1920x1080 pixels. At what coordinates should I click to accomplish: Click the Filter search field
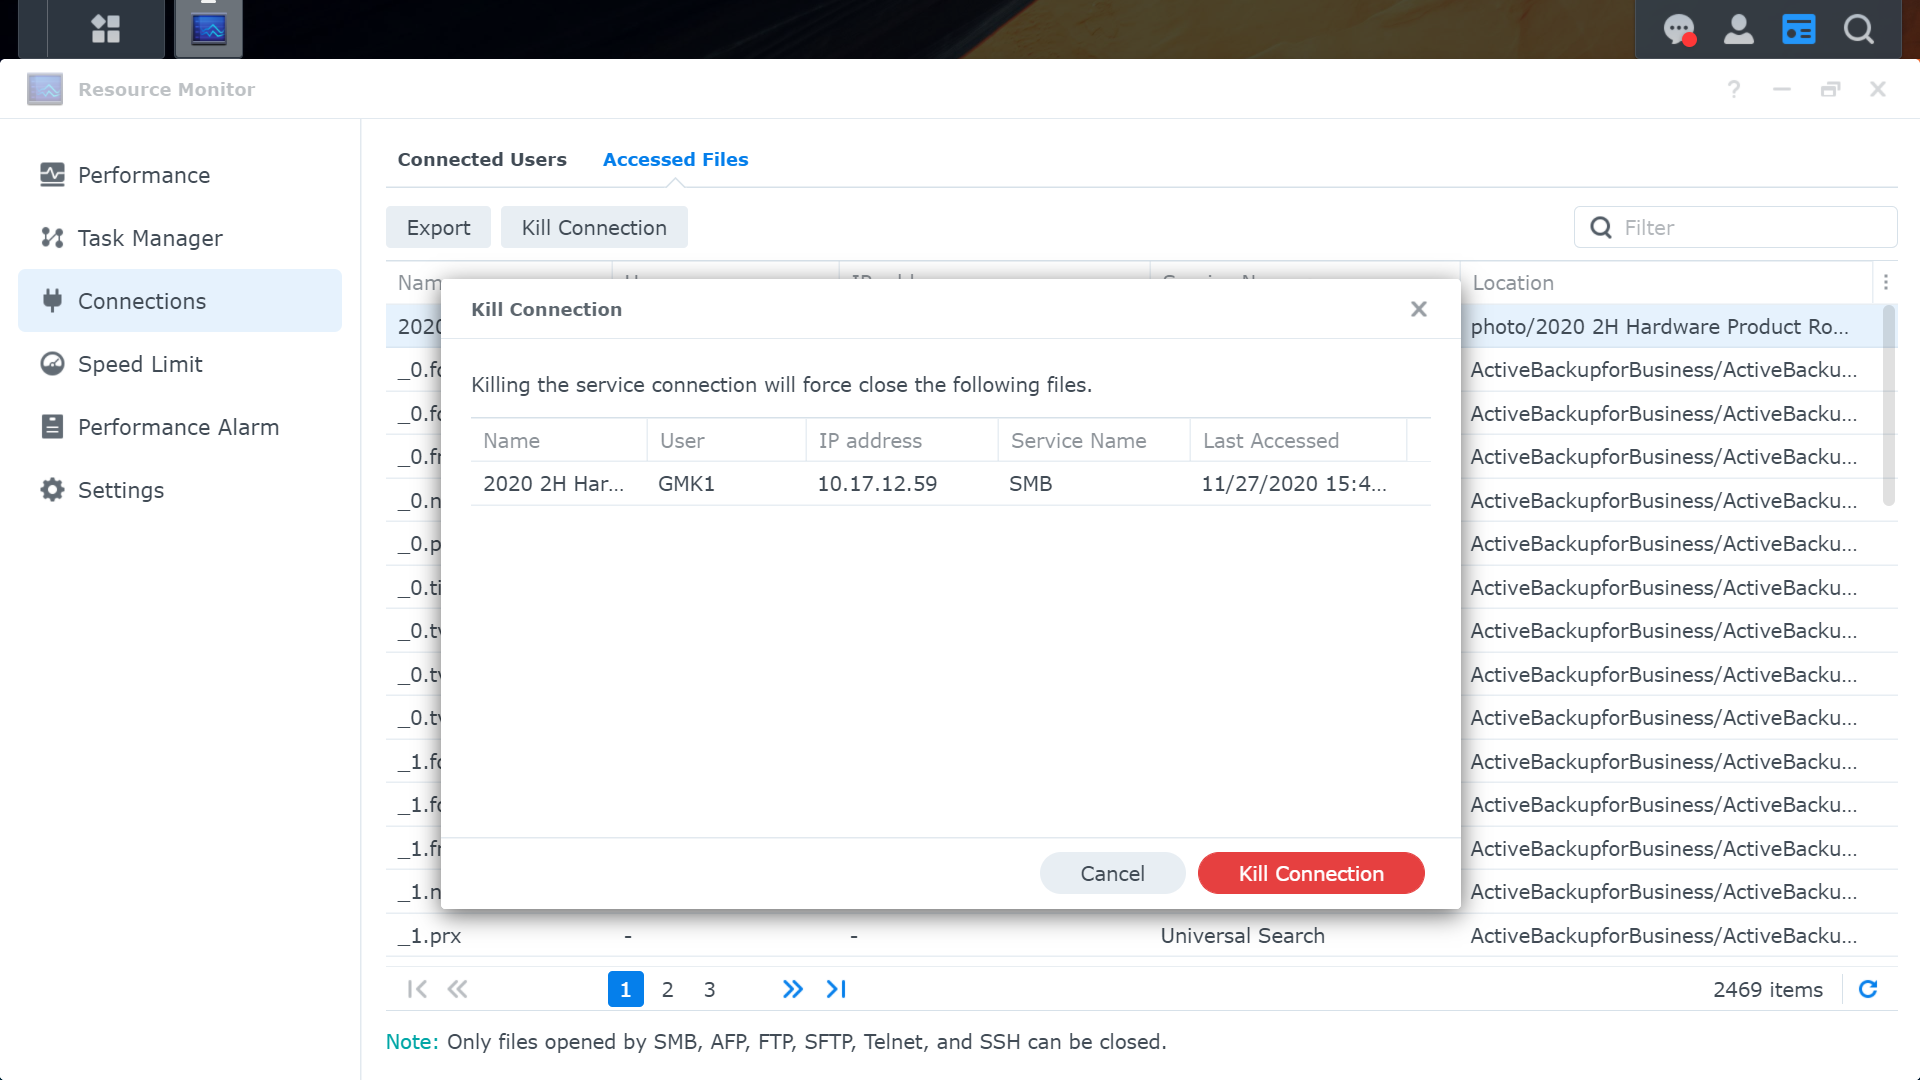[x=1750, y=227]
